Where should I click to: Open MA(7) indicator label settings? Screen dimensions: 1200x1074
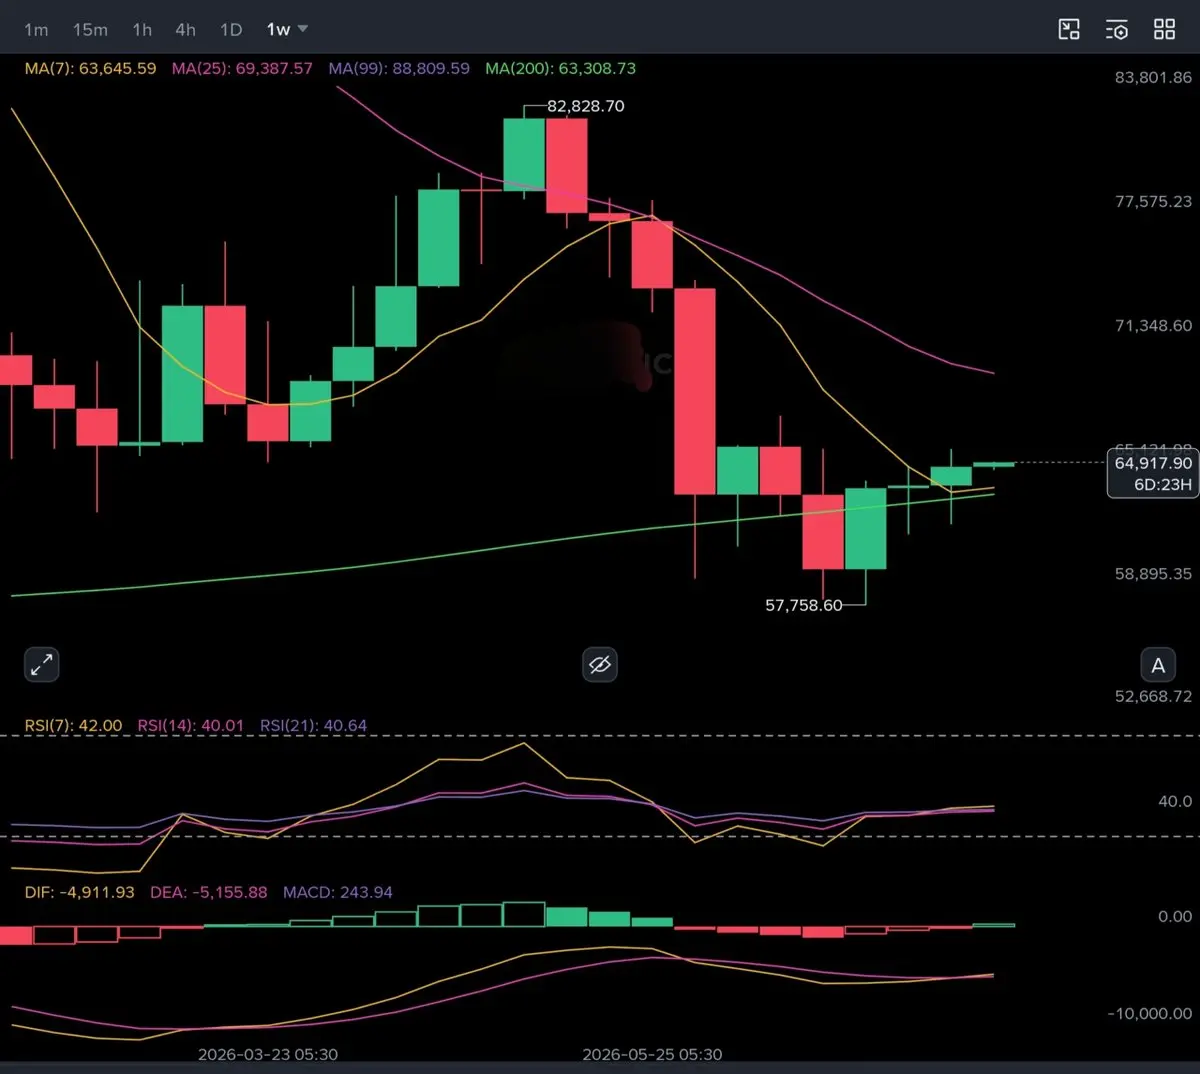point(90,69)
